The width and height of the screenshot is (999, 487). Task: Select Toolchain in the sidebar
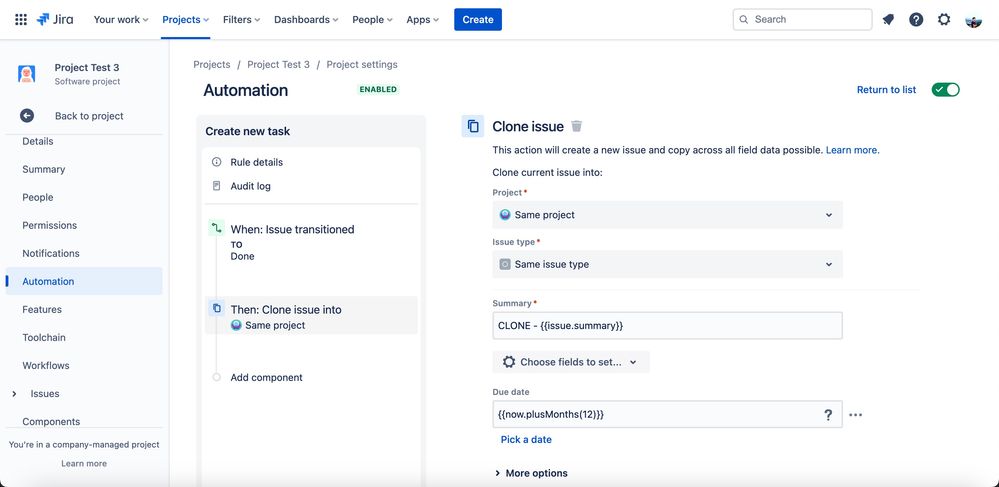point(44,337)
